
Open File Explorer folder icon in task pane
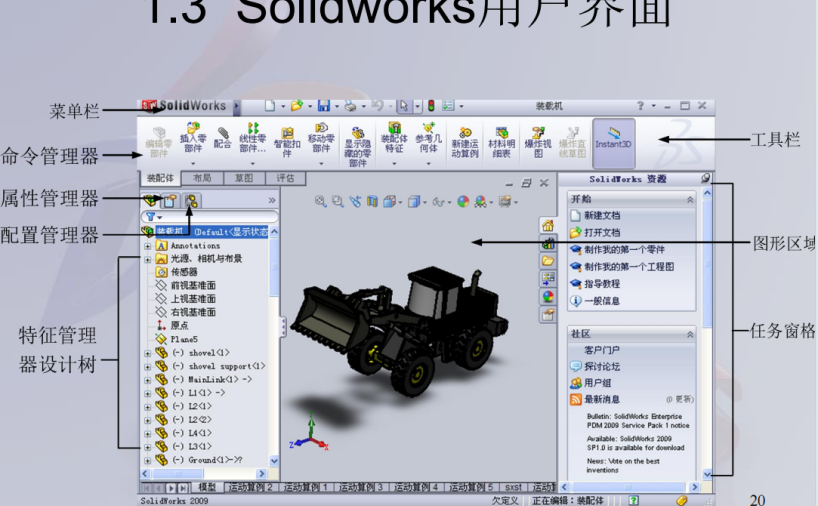tap(547, 260)
